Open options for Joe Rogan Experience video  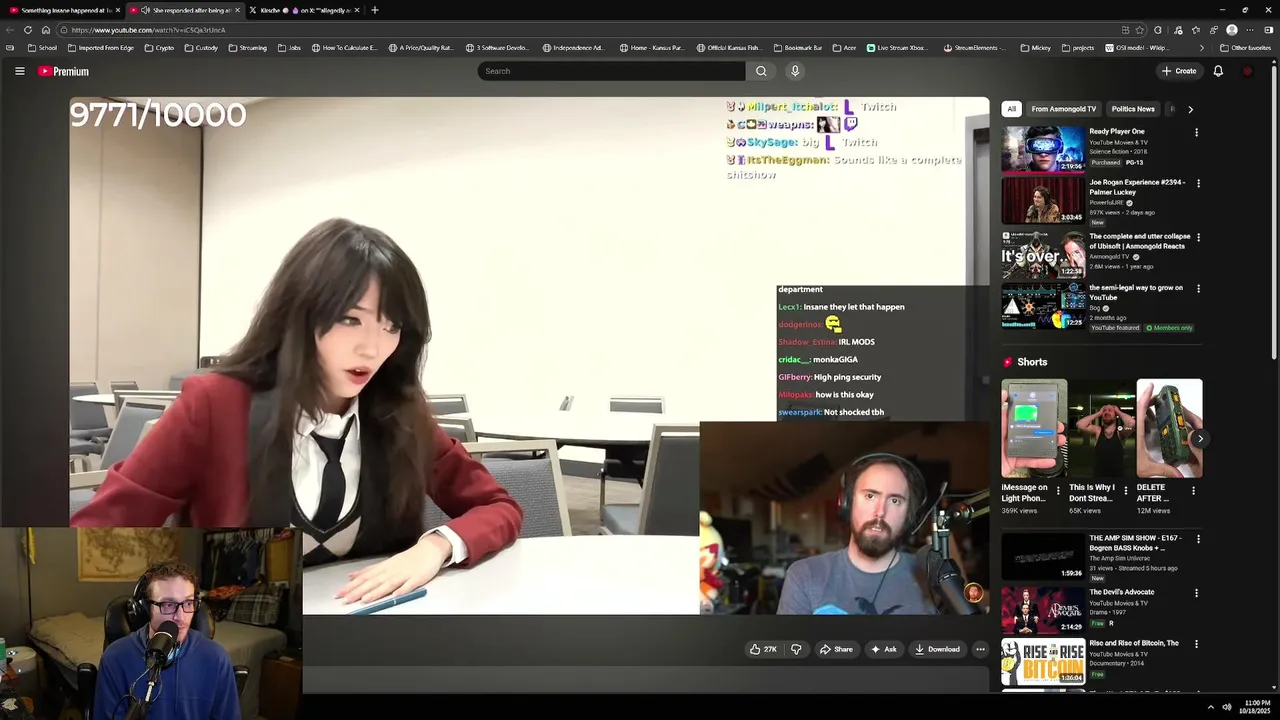pyautogui.click(x=1198, y=184)
